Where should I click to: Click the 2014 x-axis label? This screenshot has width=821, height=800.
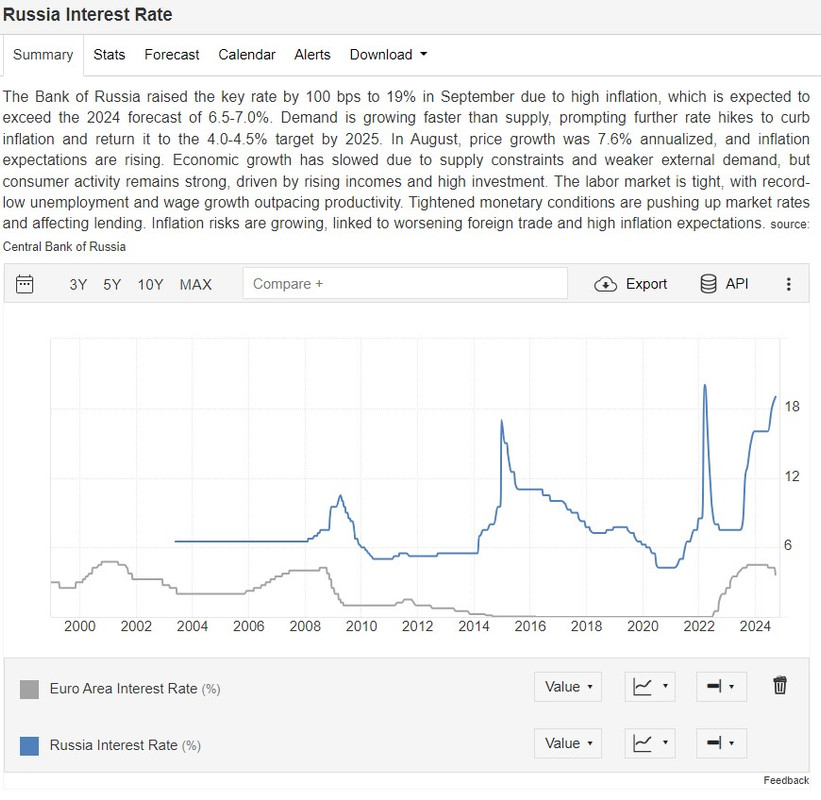(474, 626)
